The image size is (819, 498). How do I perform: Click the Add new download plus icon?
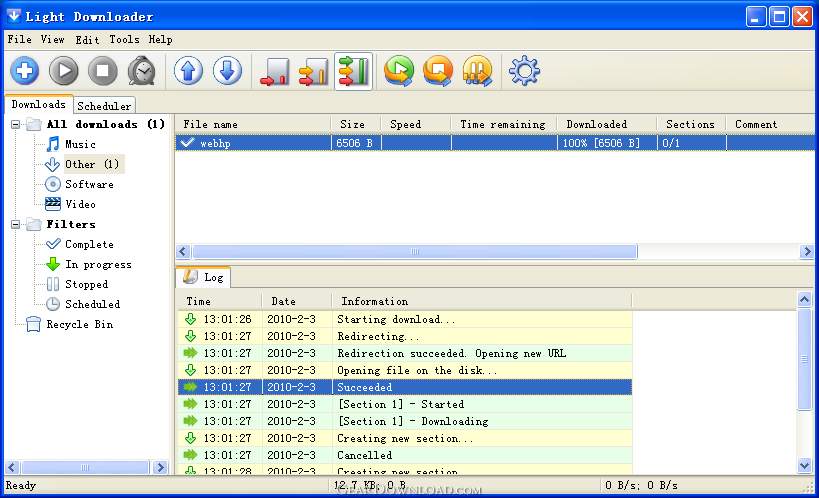pyautogui.click(x=25, y=71)
